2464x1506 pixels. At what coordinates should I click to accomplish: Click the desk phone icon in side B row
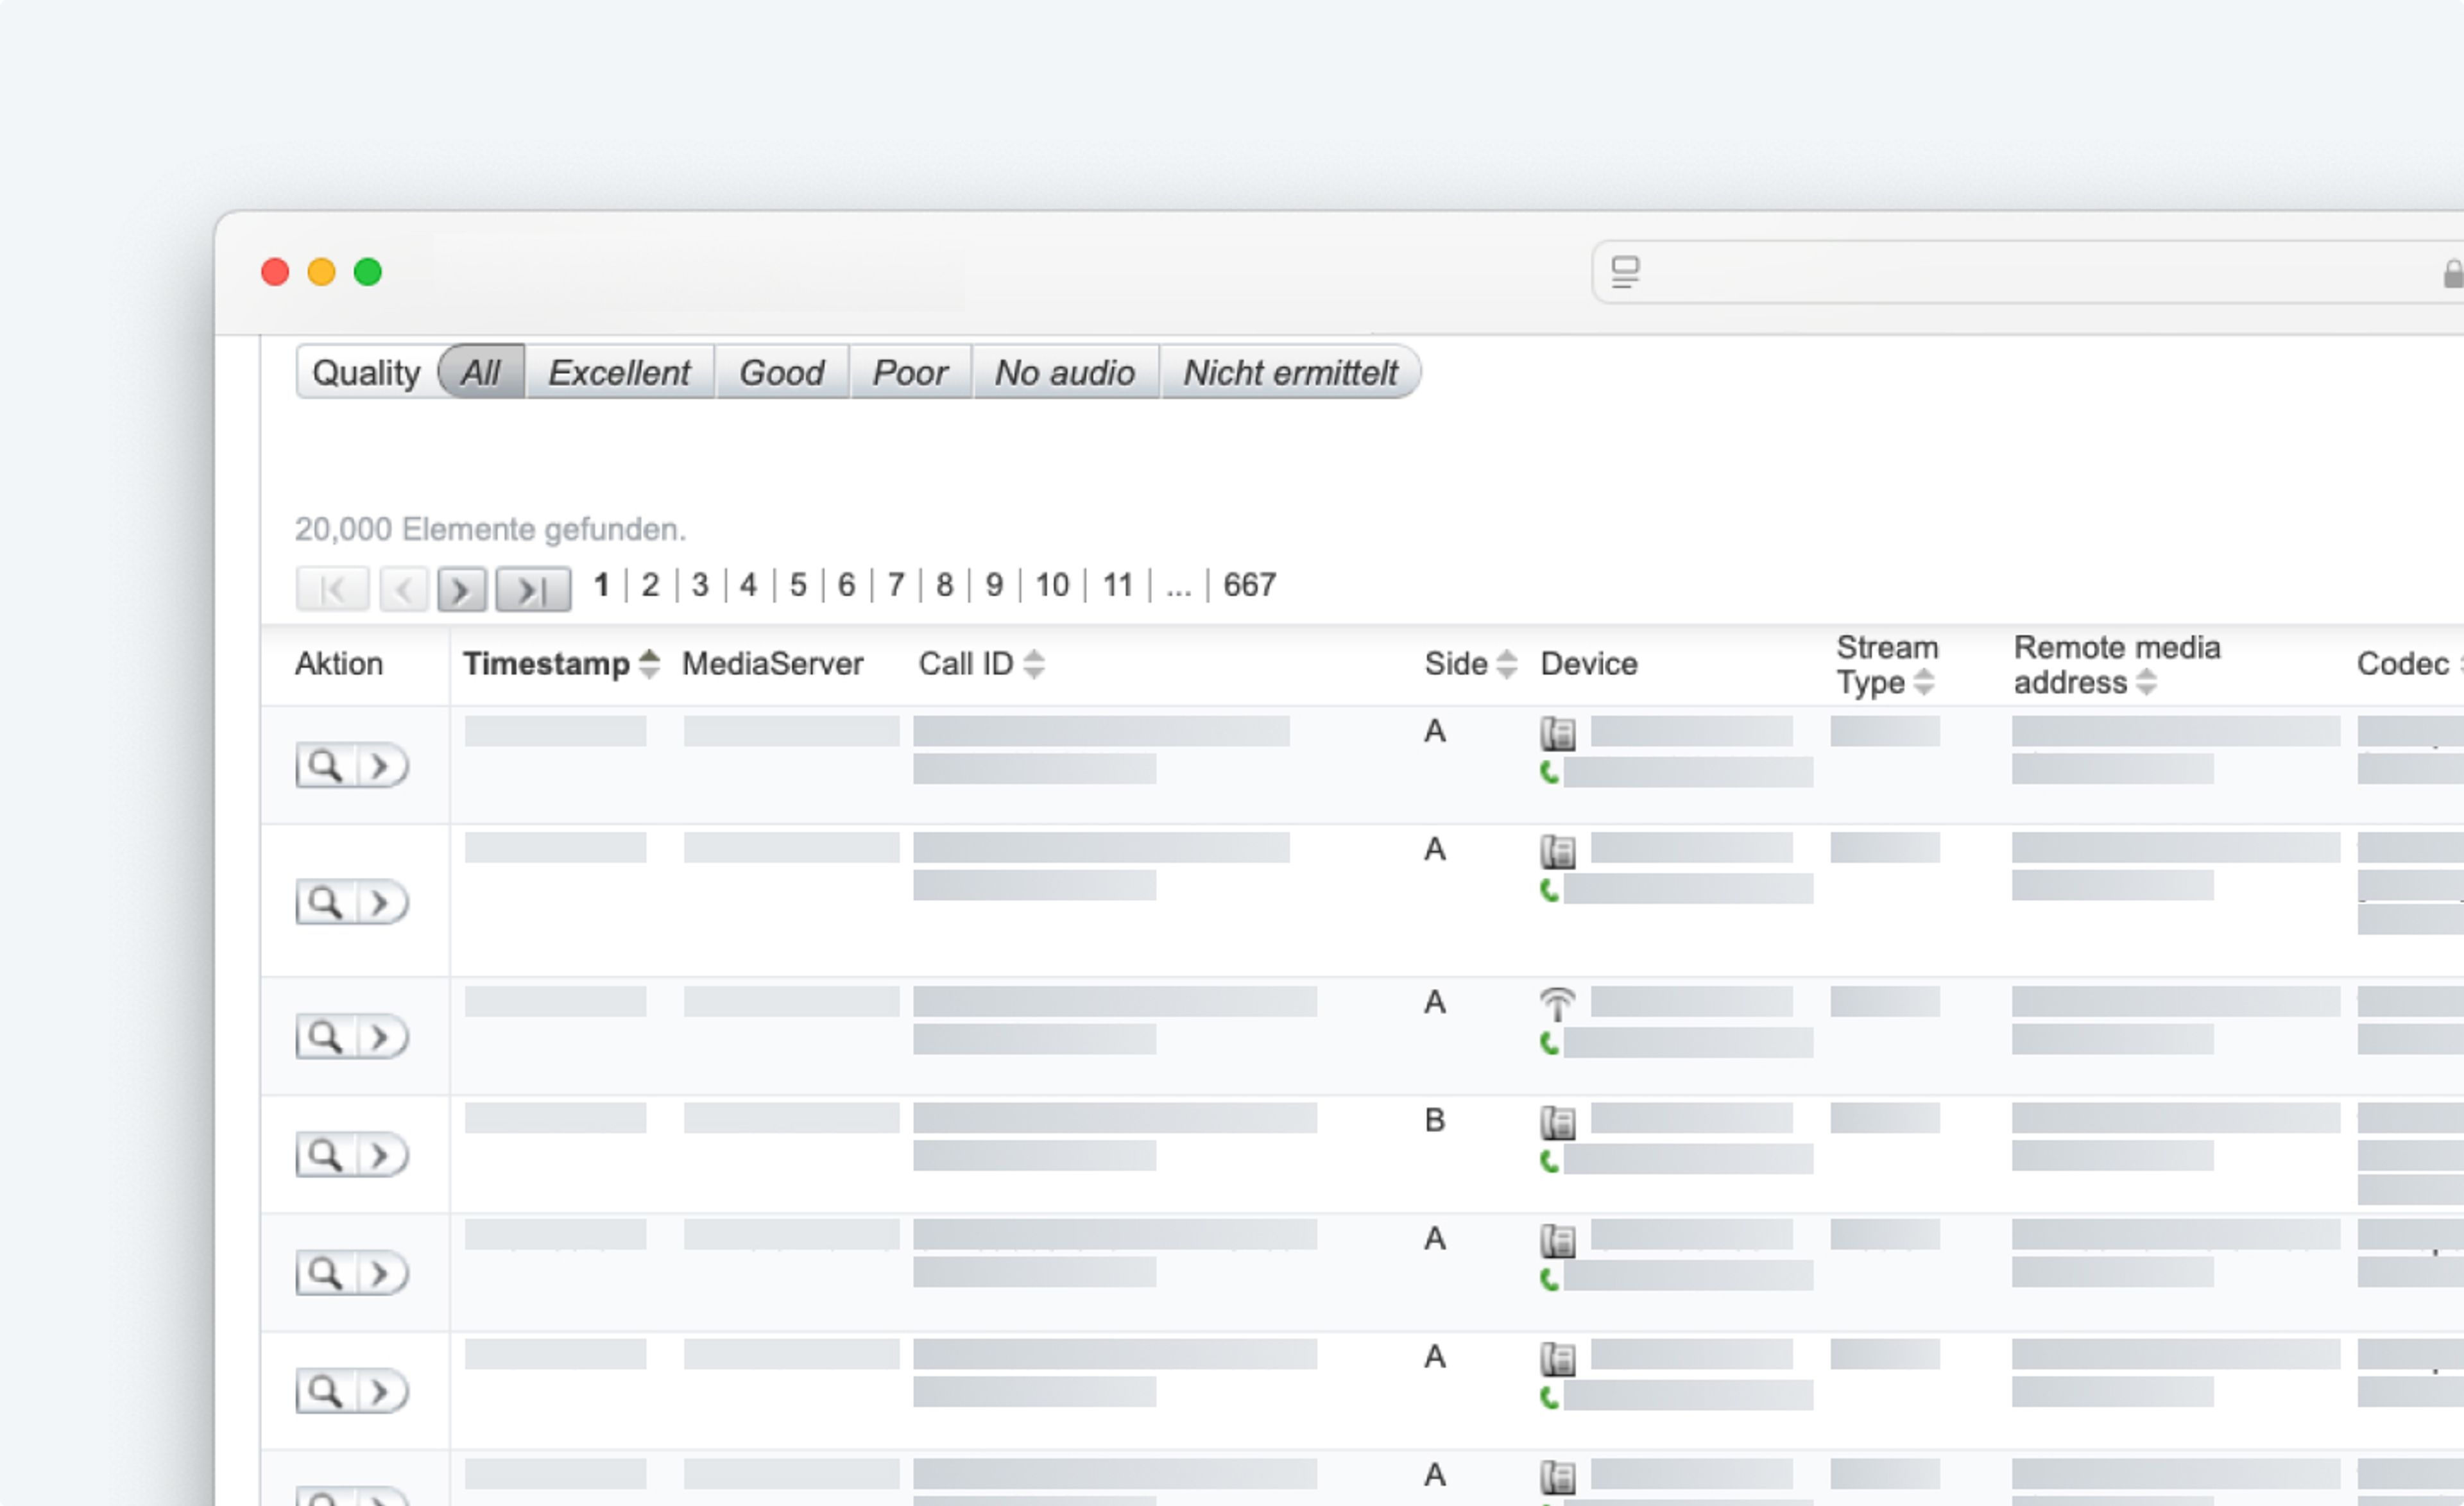[1557, 1122]
